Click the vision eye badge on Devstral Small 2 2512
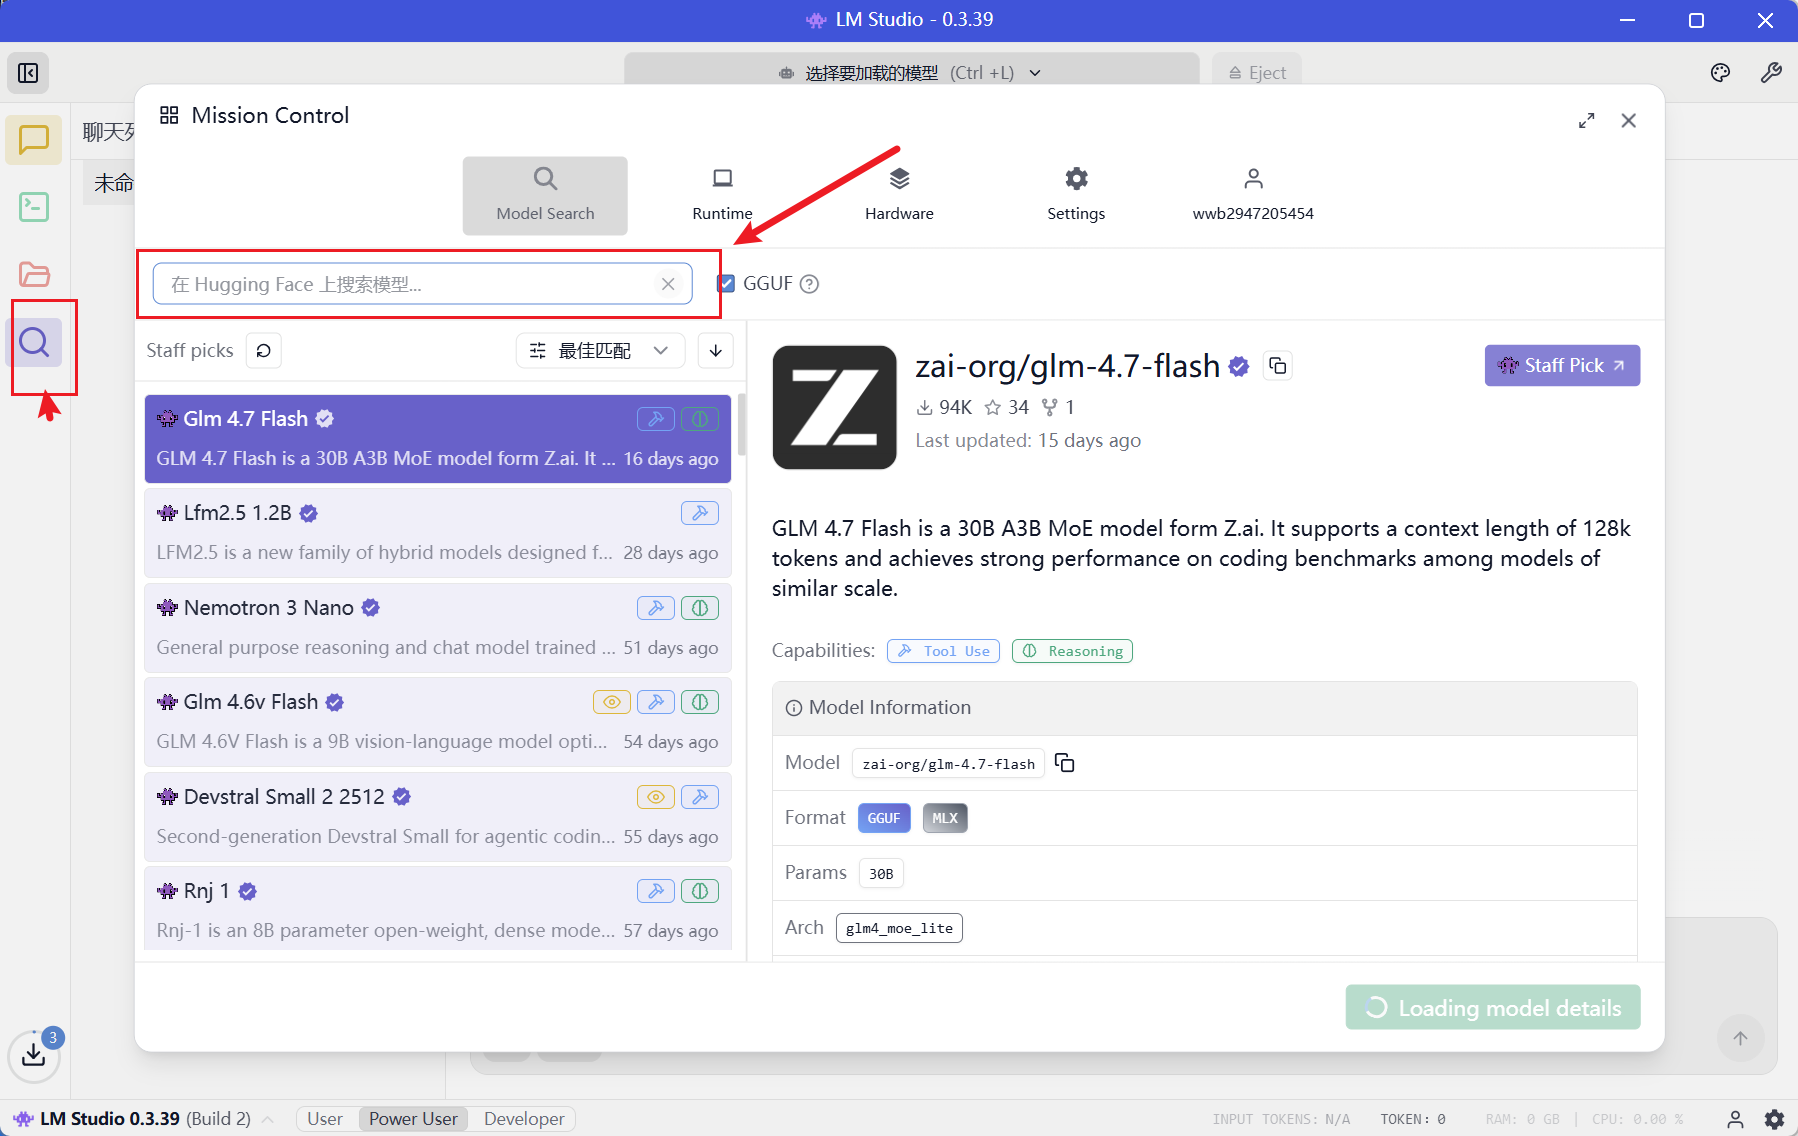The width and height of the screenshot is (1798, 1136). (x=656, y=797)
